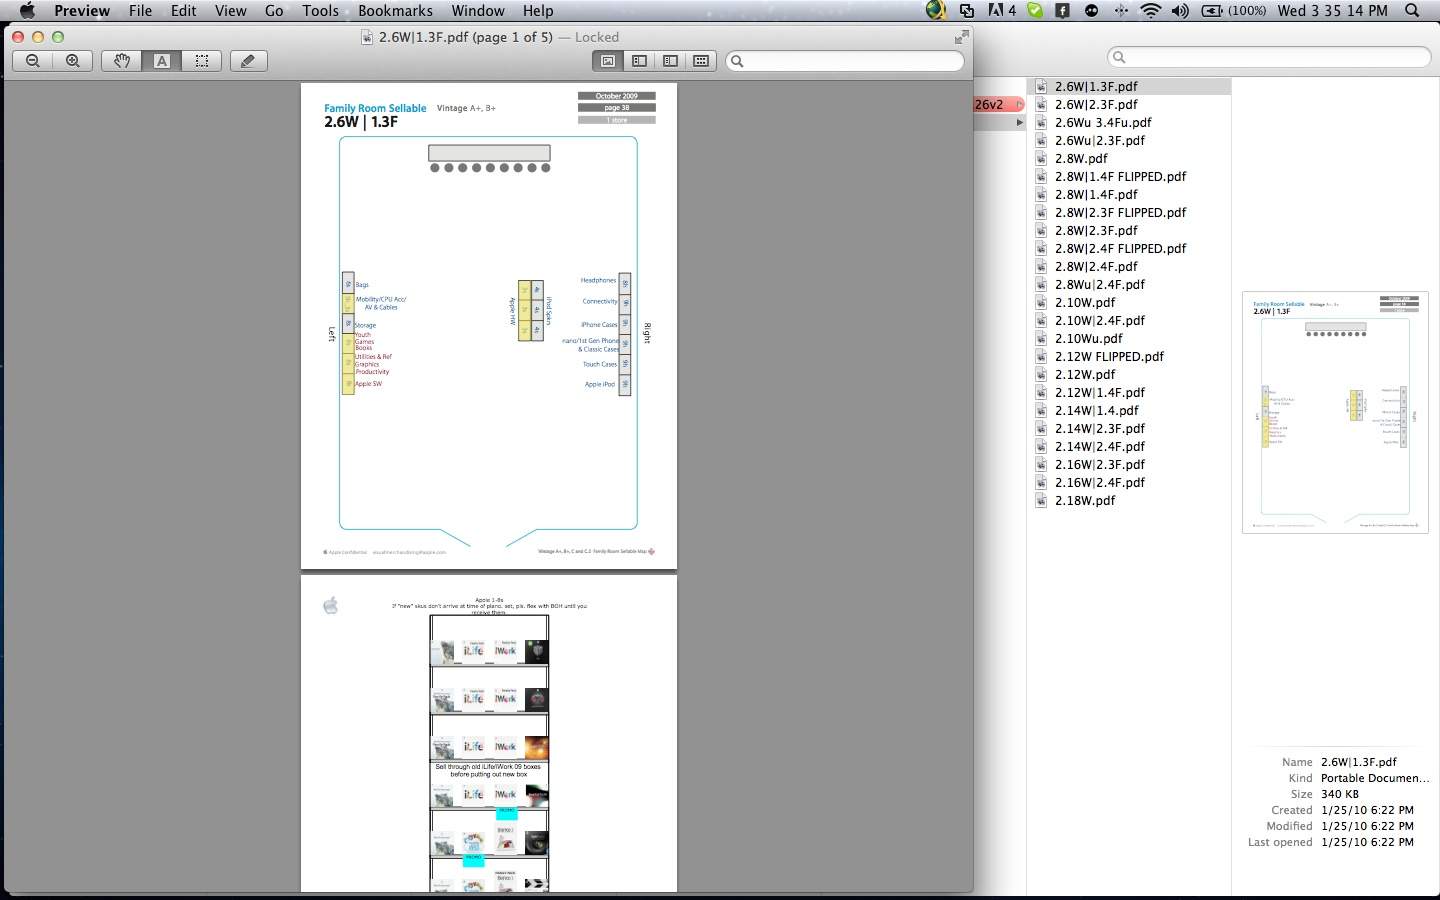Select the 2.18W.pdf file
Viewport: 1440px width, 900px height.
coord(1084,501)
